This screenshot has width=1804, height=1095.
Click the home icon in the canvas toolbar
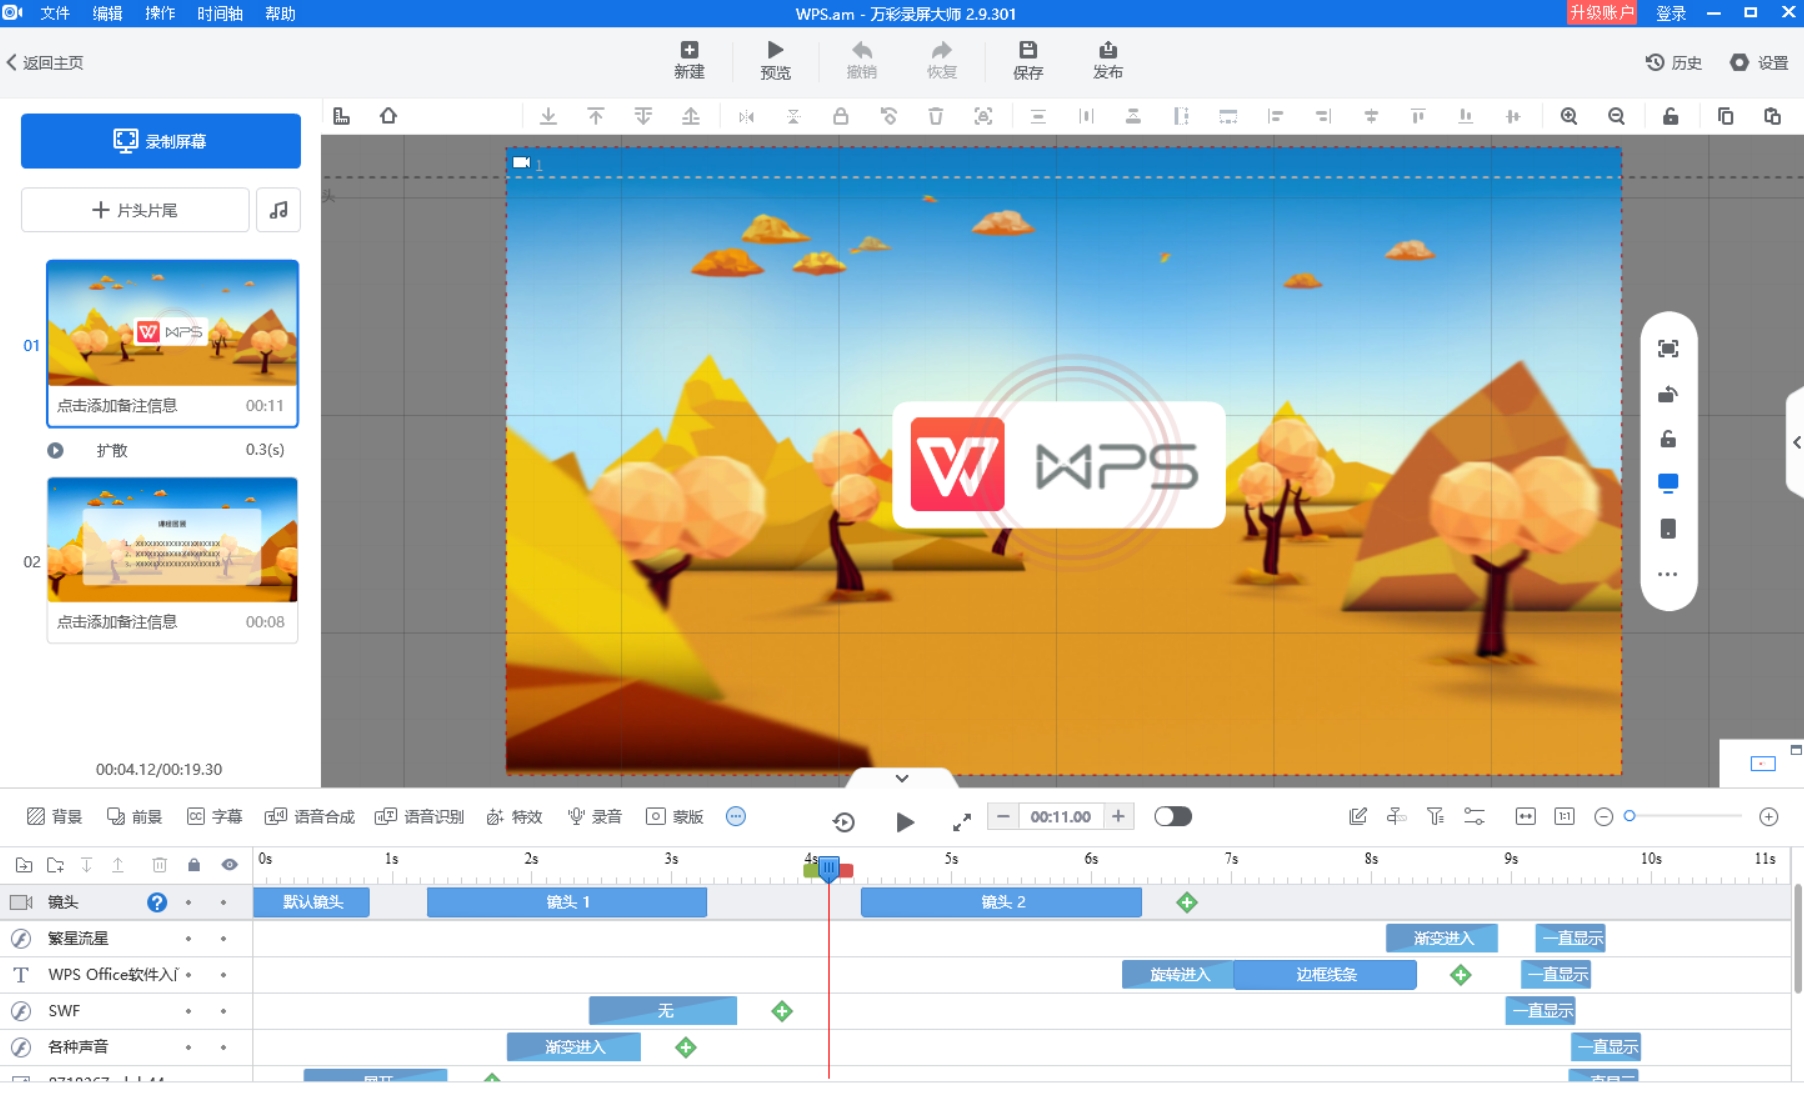tap(388, 116)
